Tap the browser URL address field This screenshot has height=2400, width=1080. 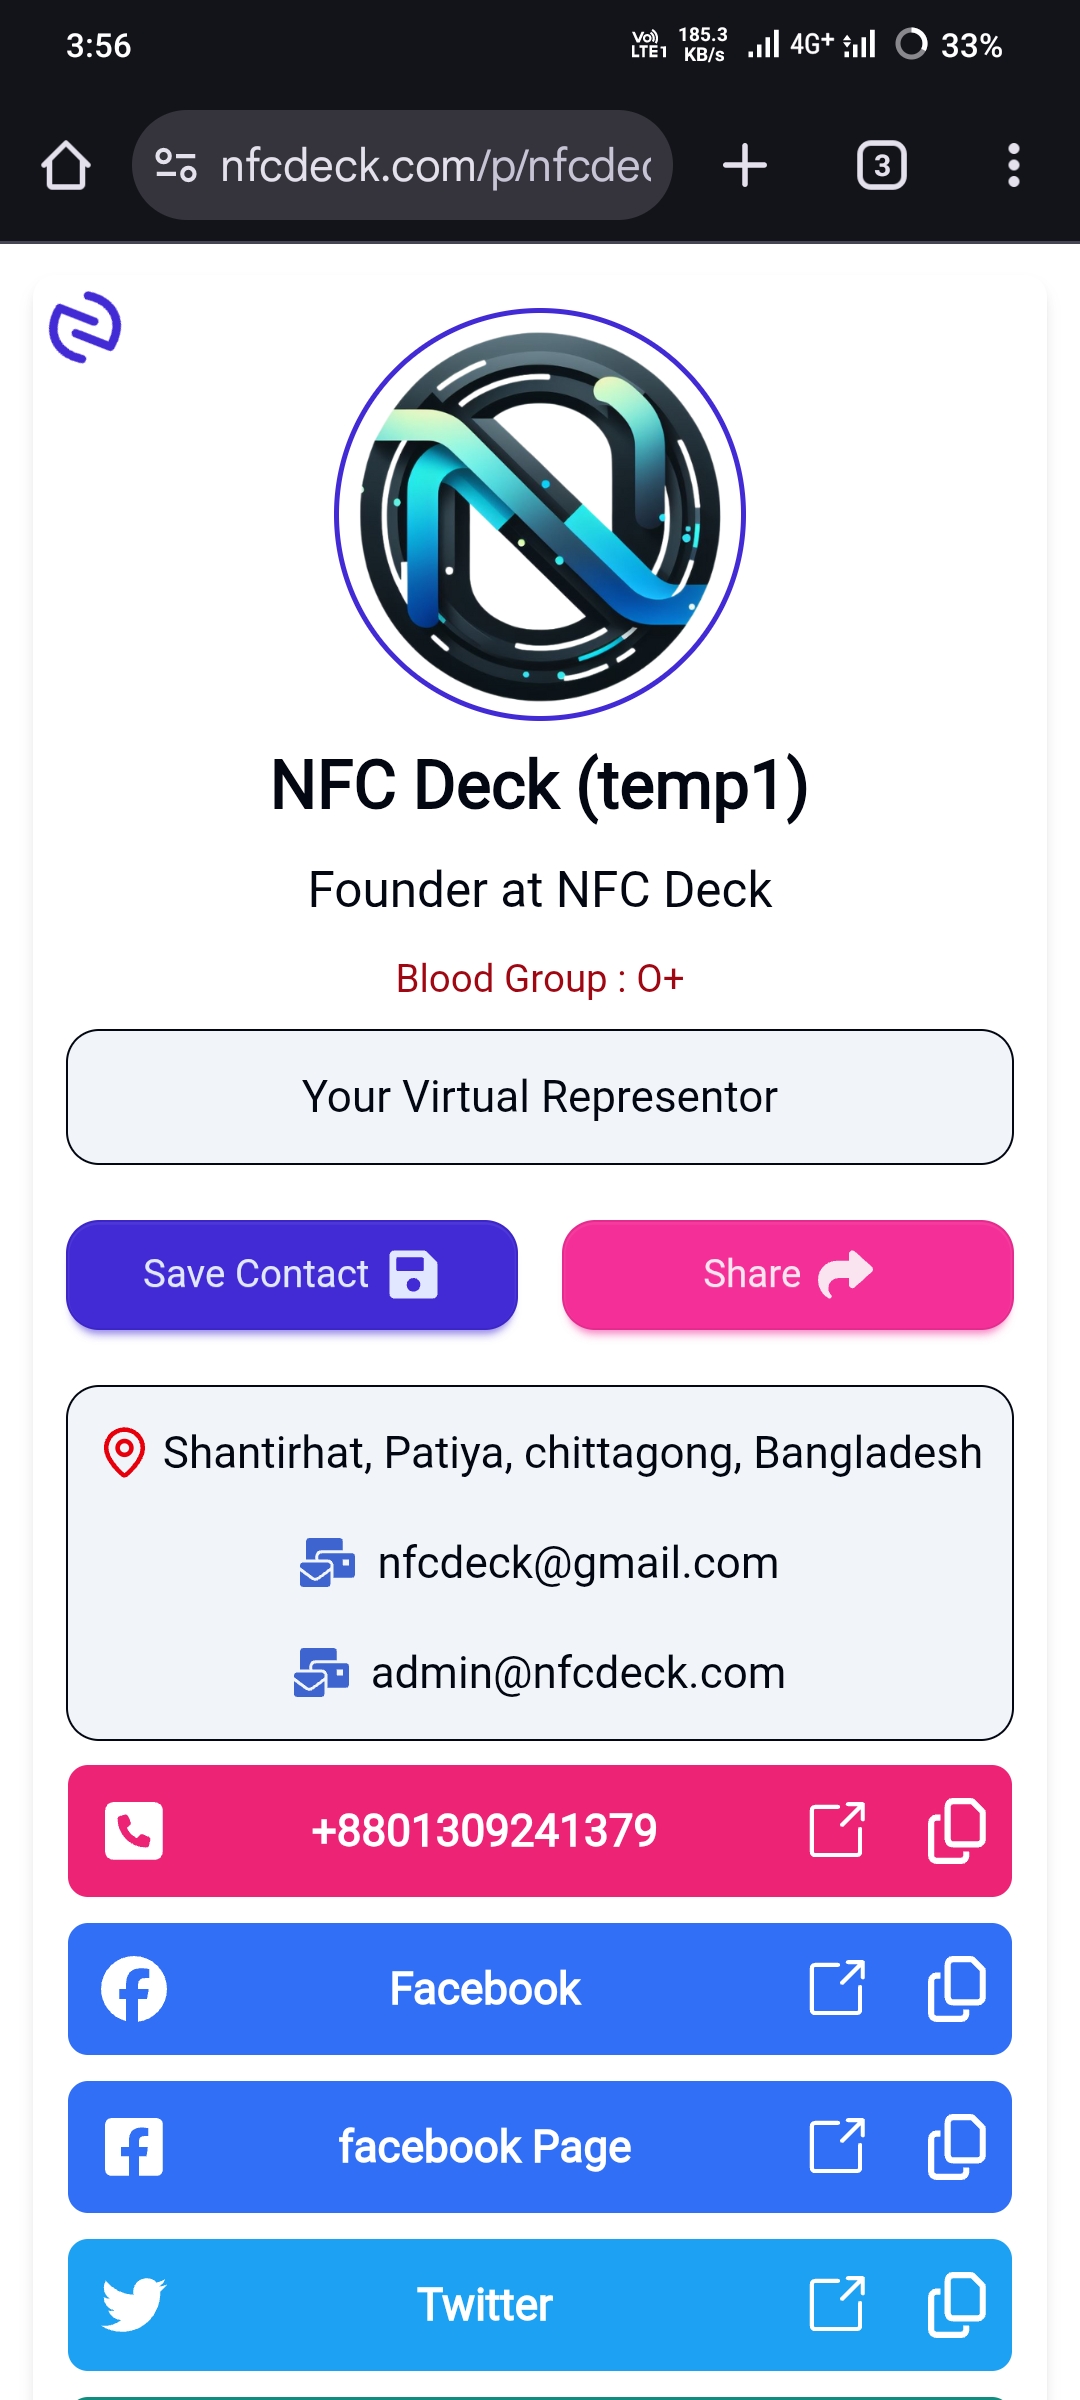[x=435, y=165]
